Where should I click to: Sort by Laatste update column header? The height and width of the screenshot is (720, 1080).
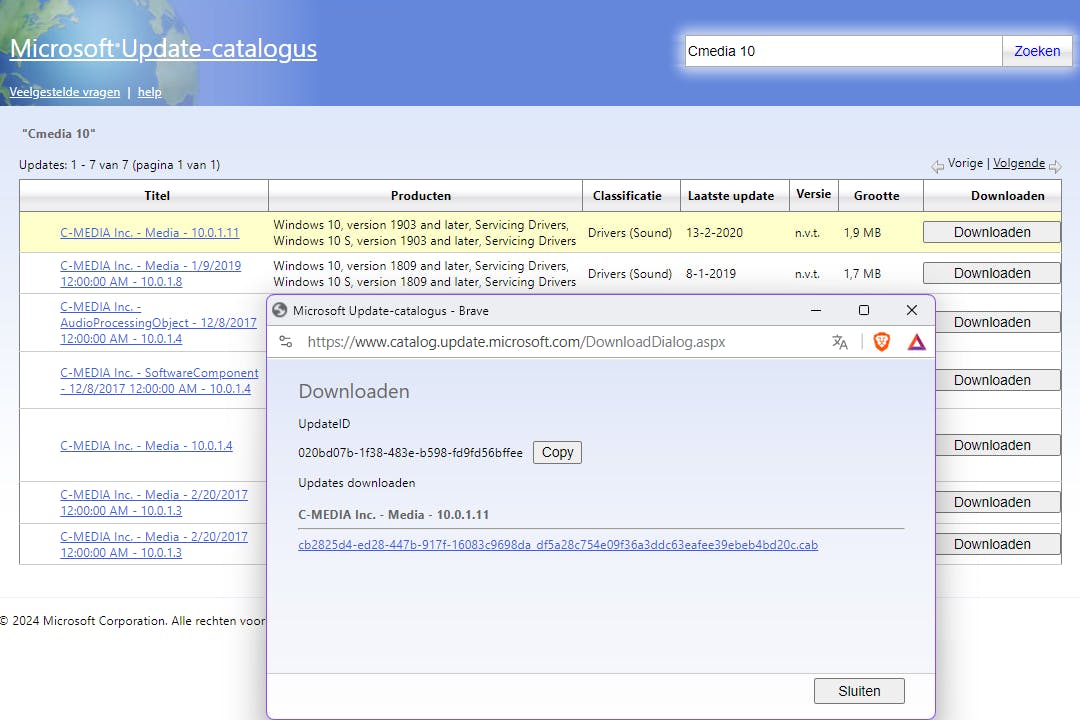[731, 196]
